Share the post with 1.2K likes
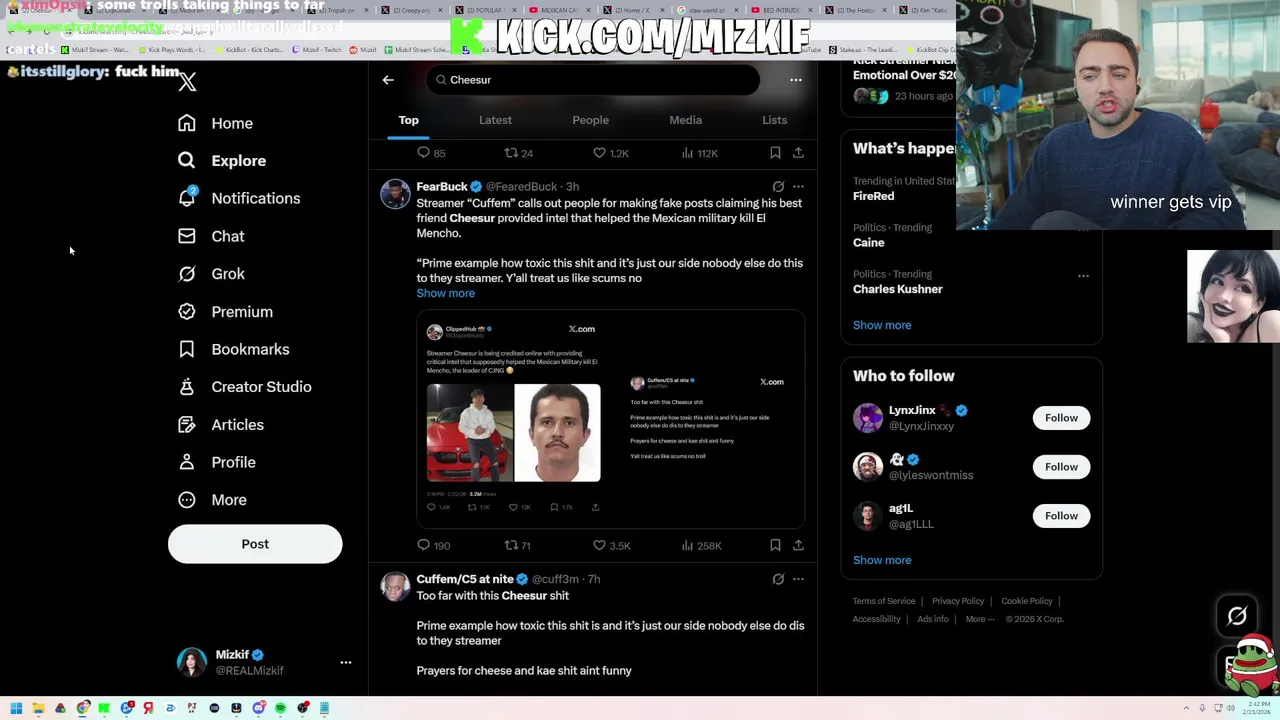This screenshot has width=1280, height=720. click(x=798, y=153)
